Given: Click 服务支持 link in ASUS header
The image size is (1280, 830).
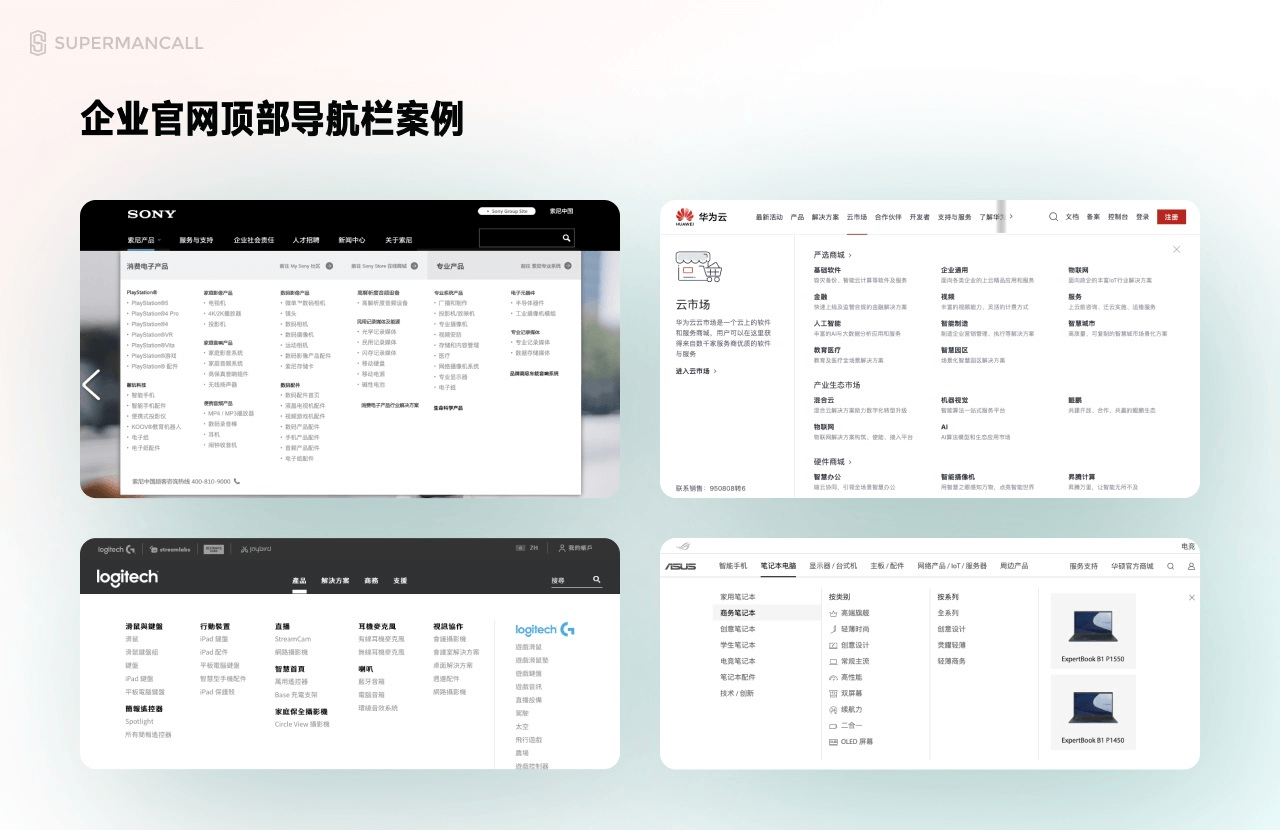Looking at the screenshot, I should coord(1083,566).
